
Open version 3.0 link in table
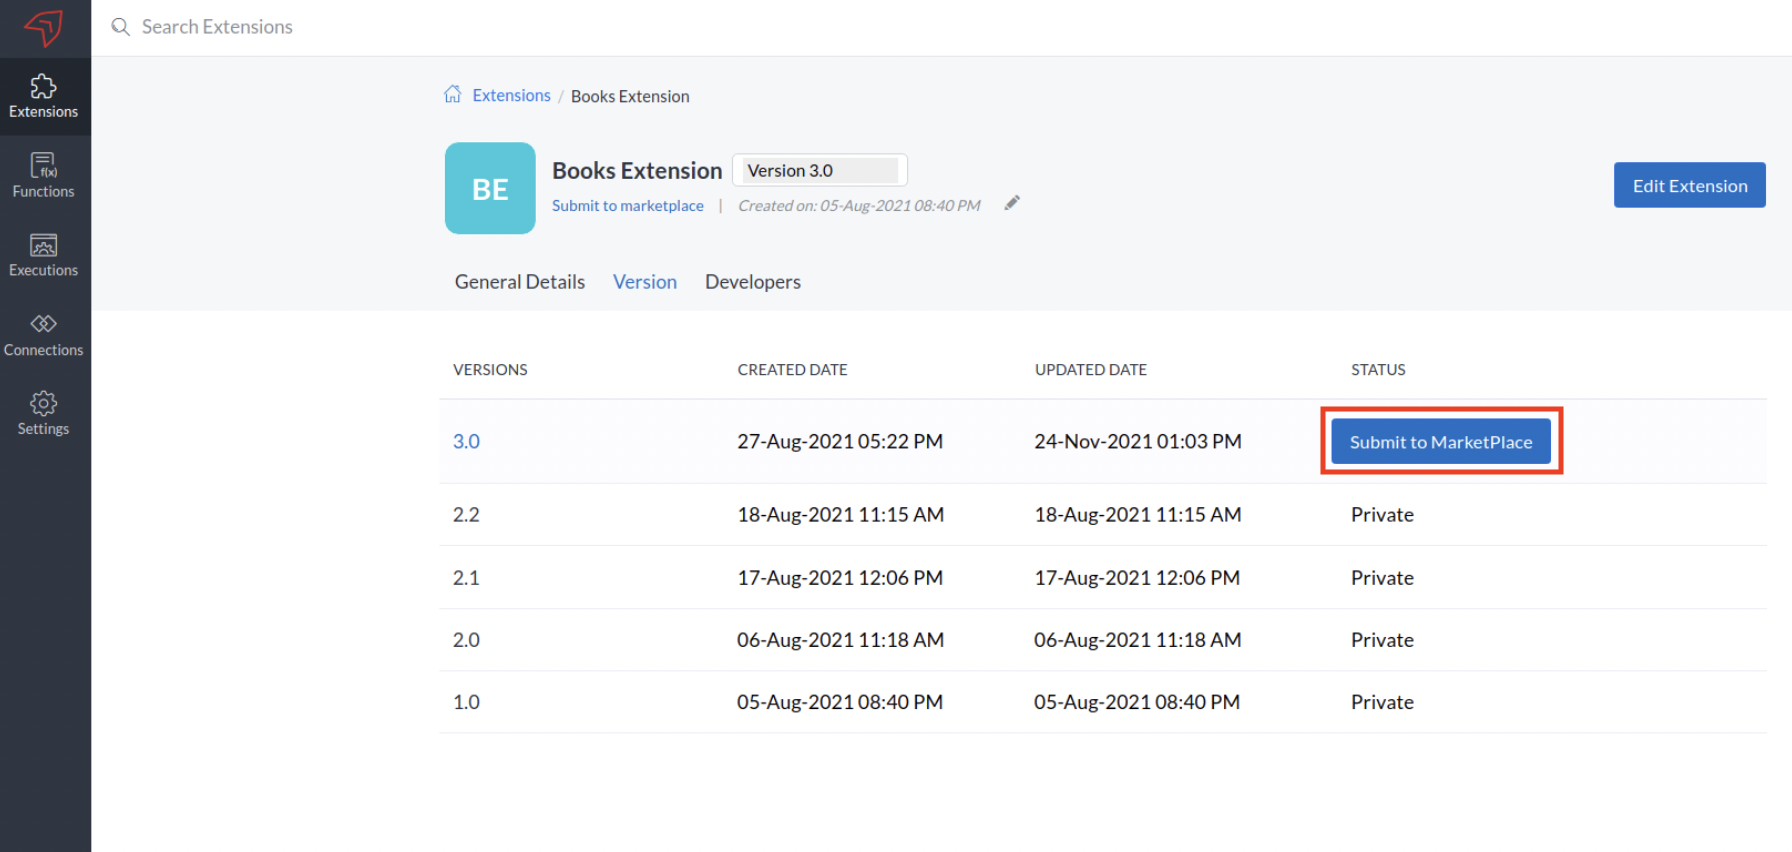click(x=466, y=441)
